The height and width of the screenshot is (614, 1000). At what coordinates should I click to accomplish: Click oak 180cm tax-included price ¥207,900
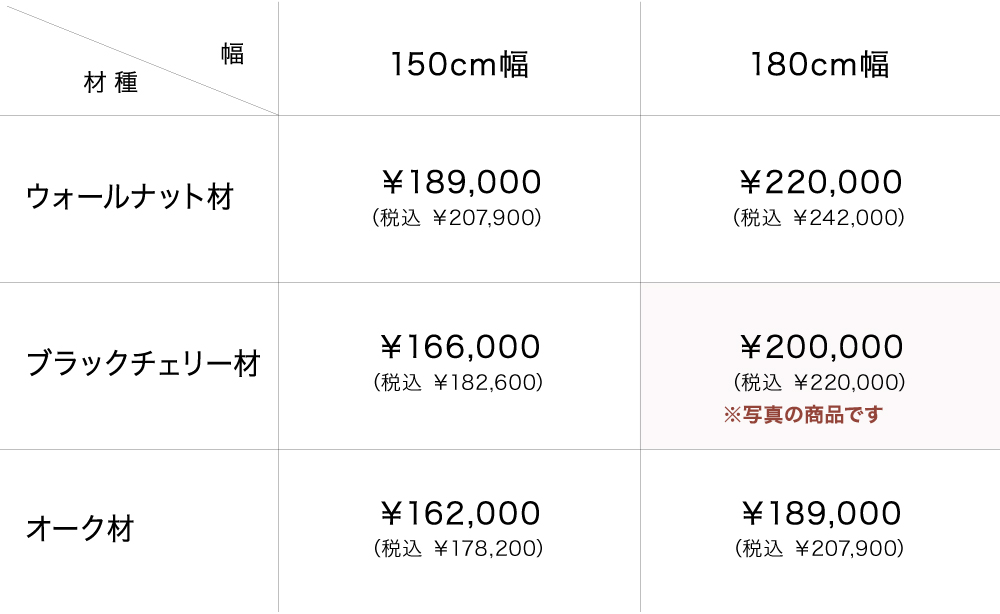pyautogui.click(x=820, y=548)
